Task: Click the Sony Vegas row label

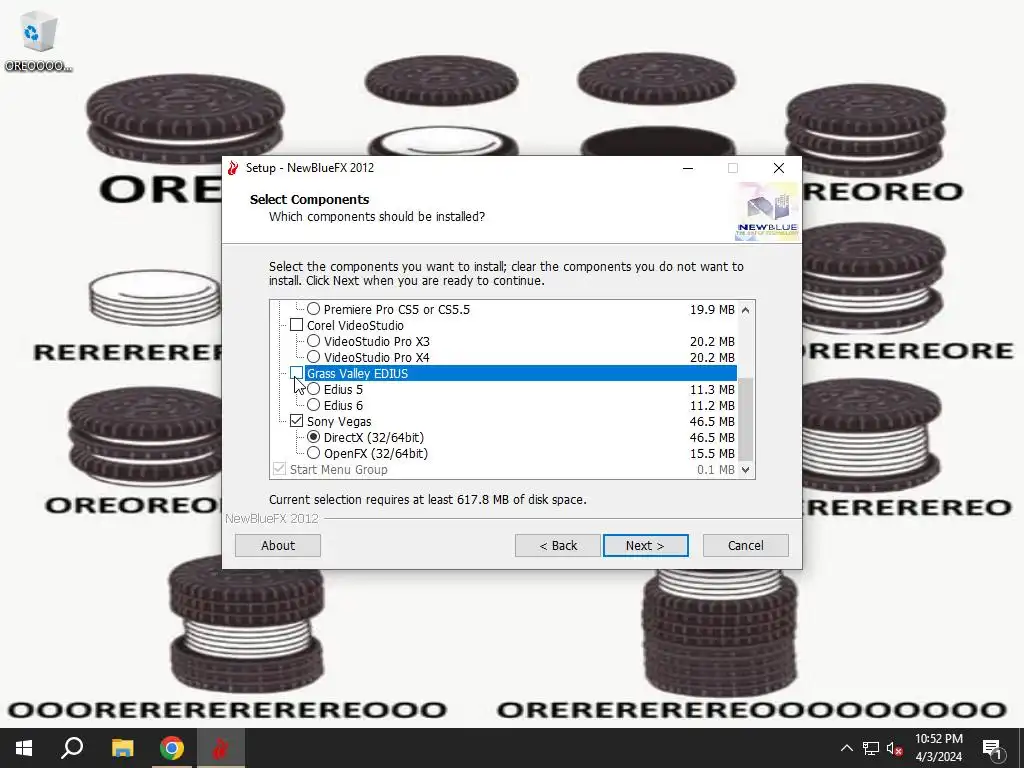Action: point(339,421)
